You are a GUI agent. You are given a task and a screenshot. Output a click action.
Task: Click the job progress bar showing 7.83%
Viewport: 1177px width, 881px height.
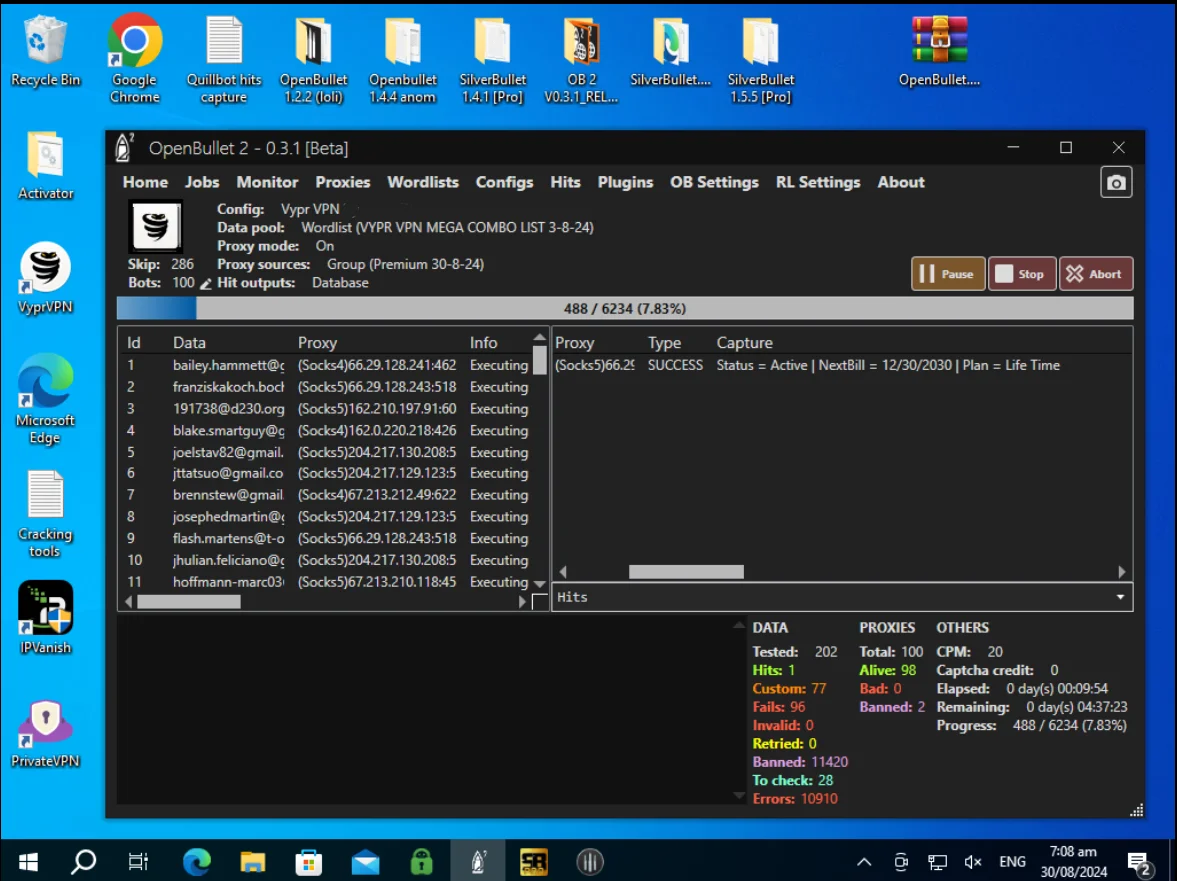tap(625, 308)
